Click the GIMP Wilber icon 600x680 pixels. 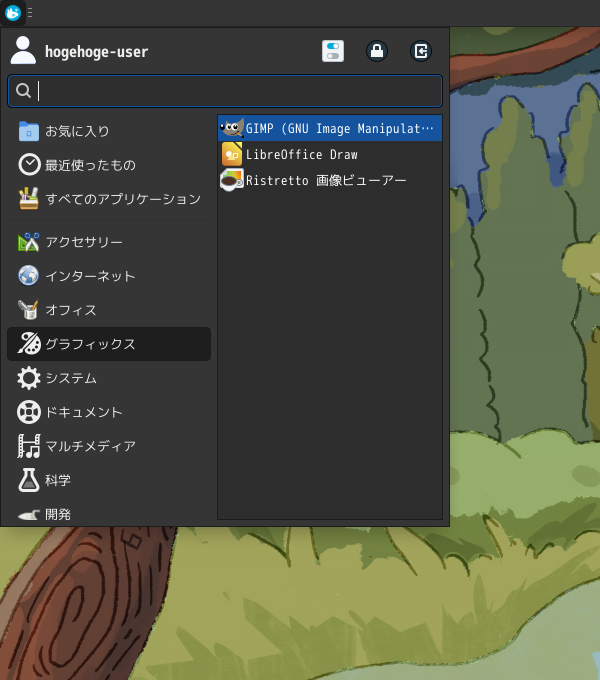tap(232, 128)
